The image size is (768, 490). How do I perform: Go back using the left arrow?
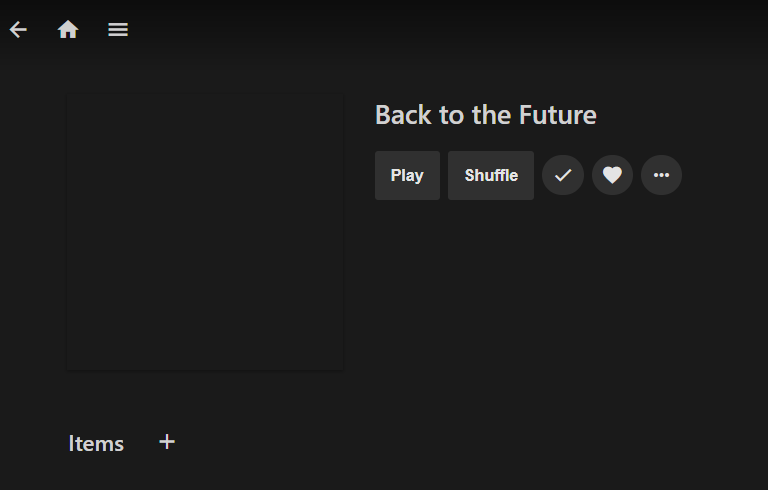pyautogui.click(x=18, y=30)
